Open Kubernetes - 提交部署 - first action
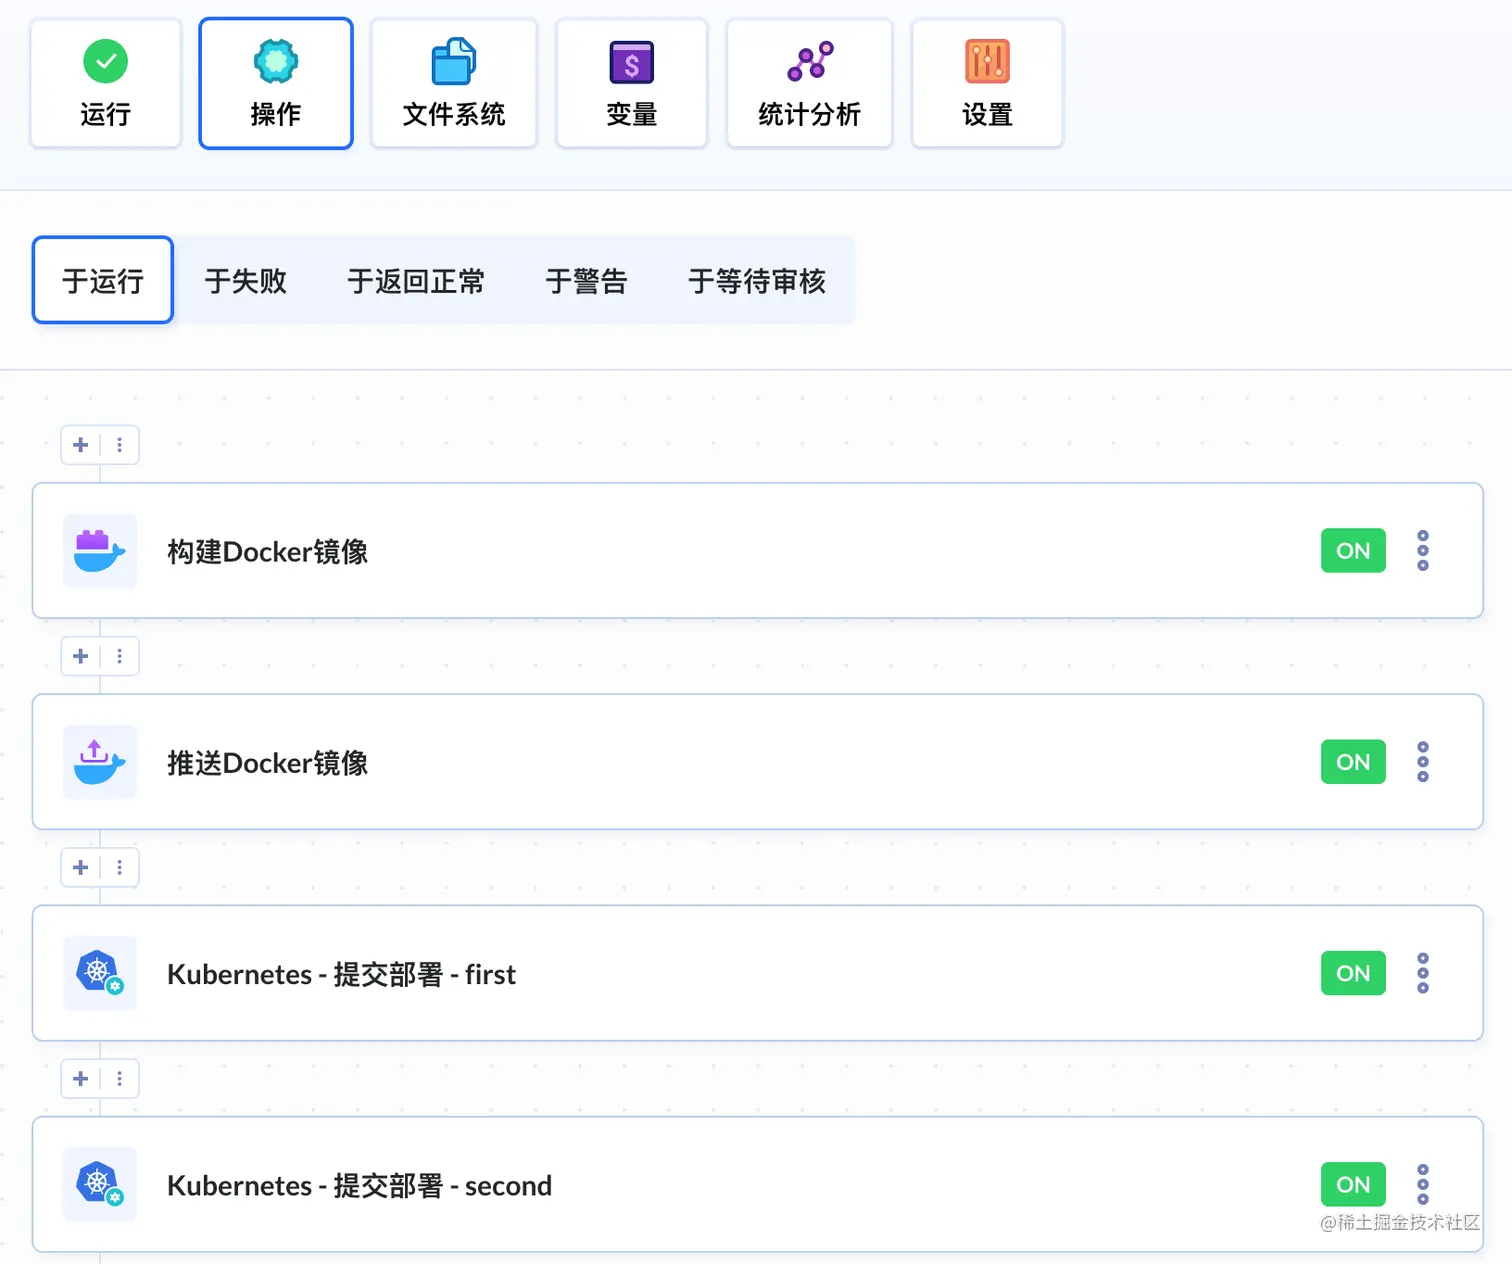Screen dimensions: 1512x1264 point(757,973)
